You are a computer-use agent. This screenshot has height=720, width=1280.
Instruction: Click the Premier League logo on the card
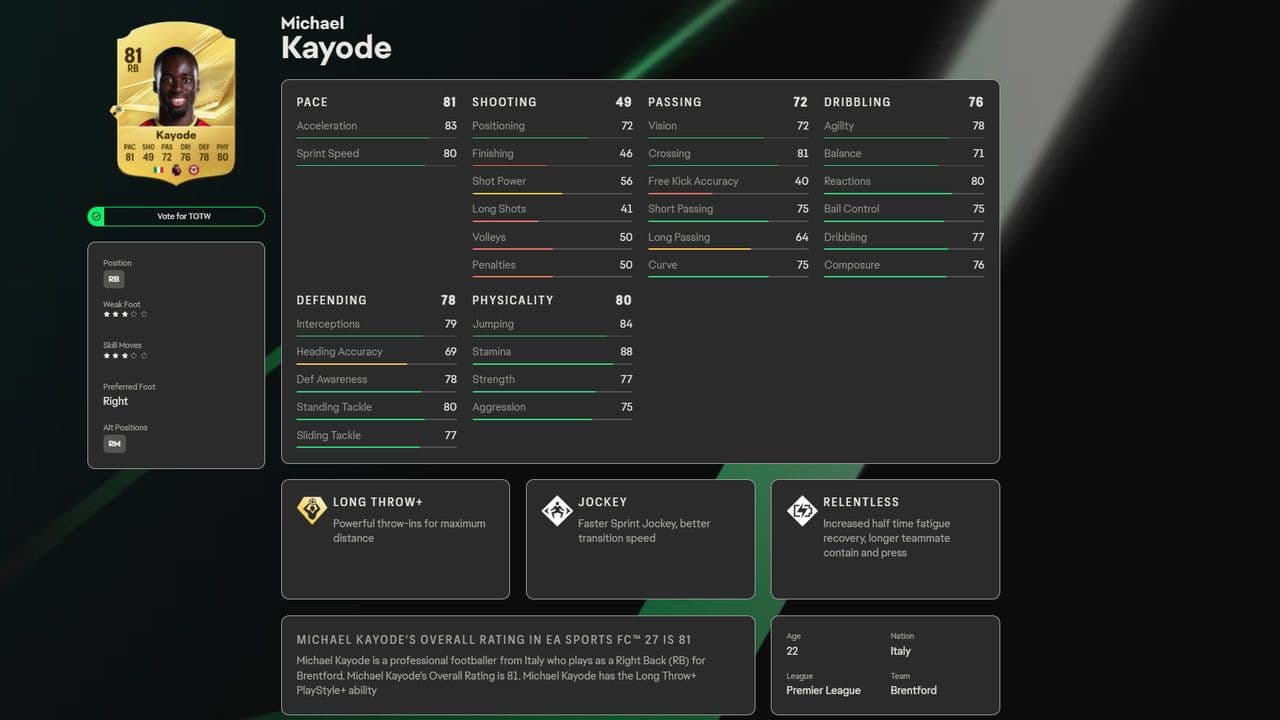point(176,170)
